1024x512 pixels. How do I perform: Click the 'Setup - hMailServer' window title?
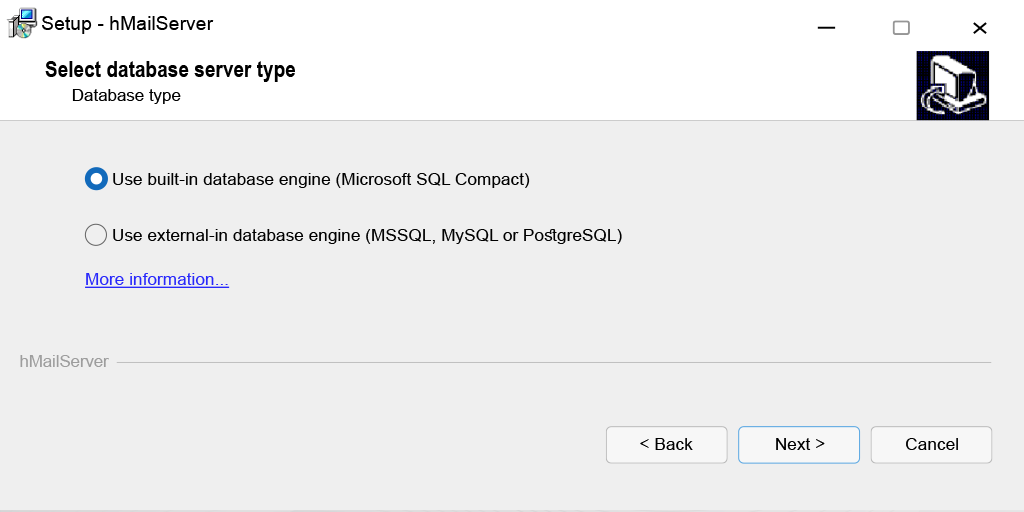(x=127, y=24)
